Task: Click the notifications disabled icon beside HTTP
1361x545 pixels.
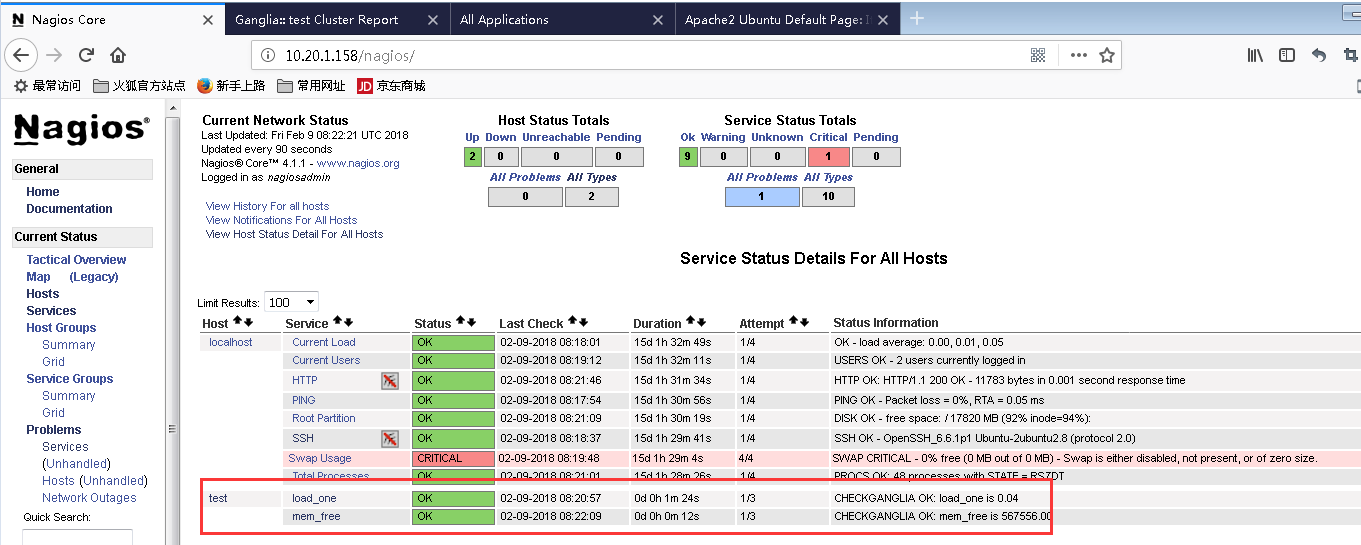Action: tap(390, 380)
